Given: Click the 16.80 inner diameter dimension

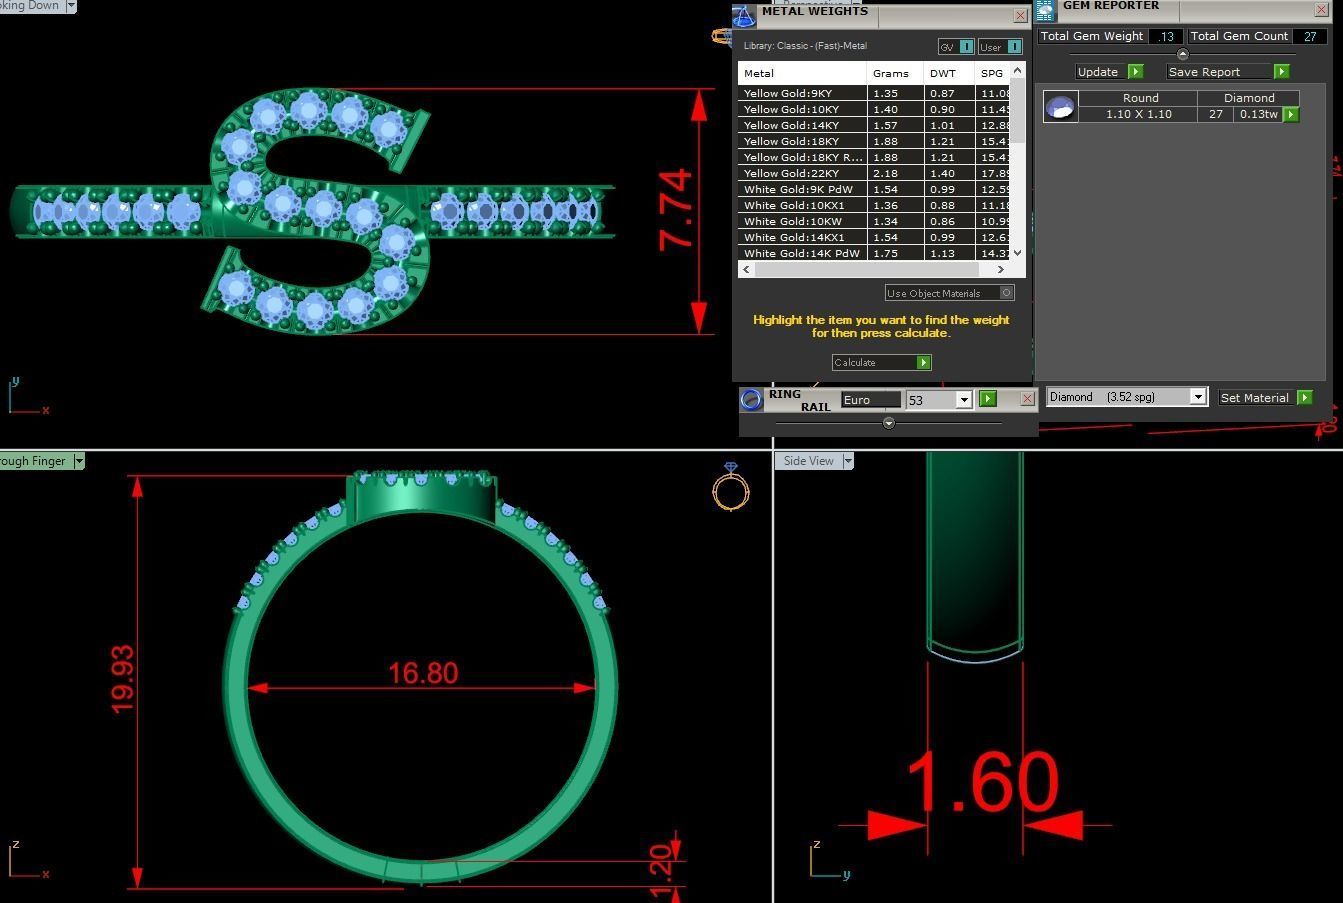Looking at the screenshot, I should [423, 673].
